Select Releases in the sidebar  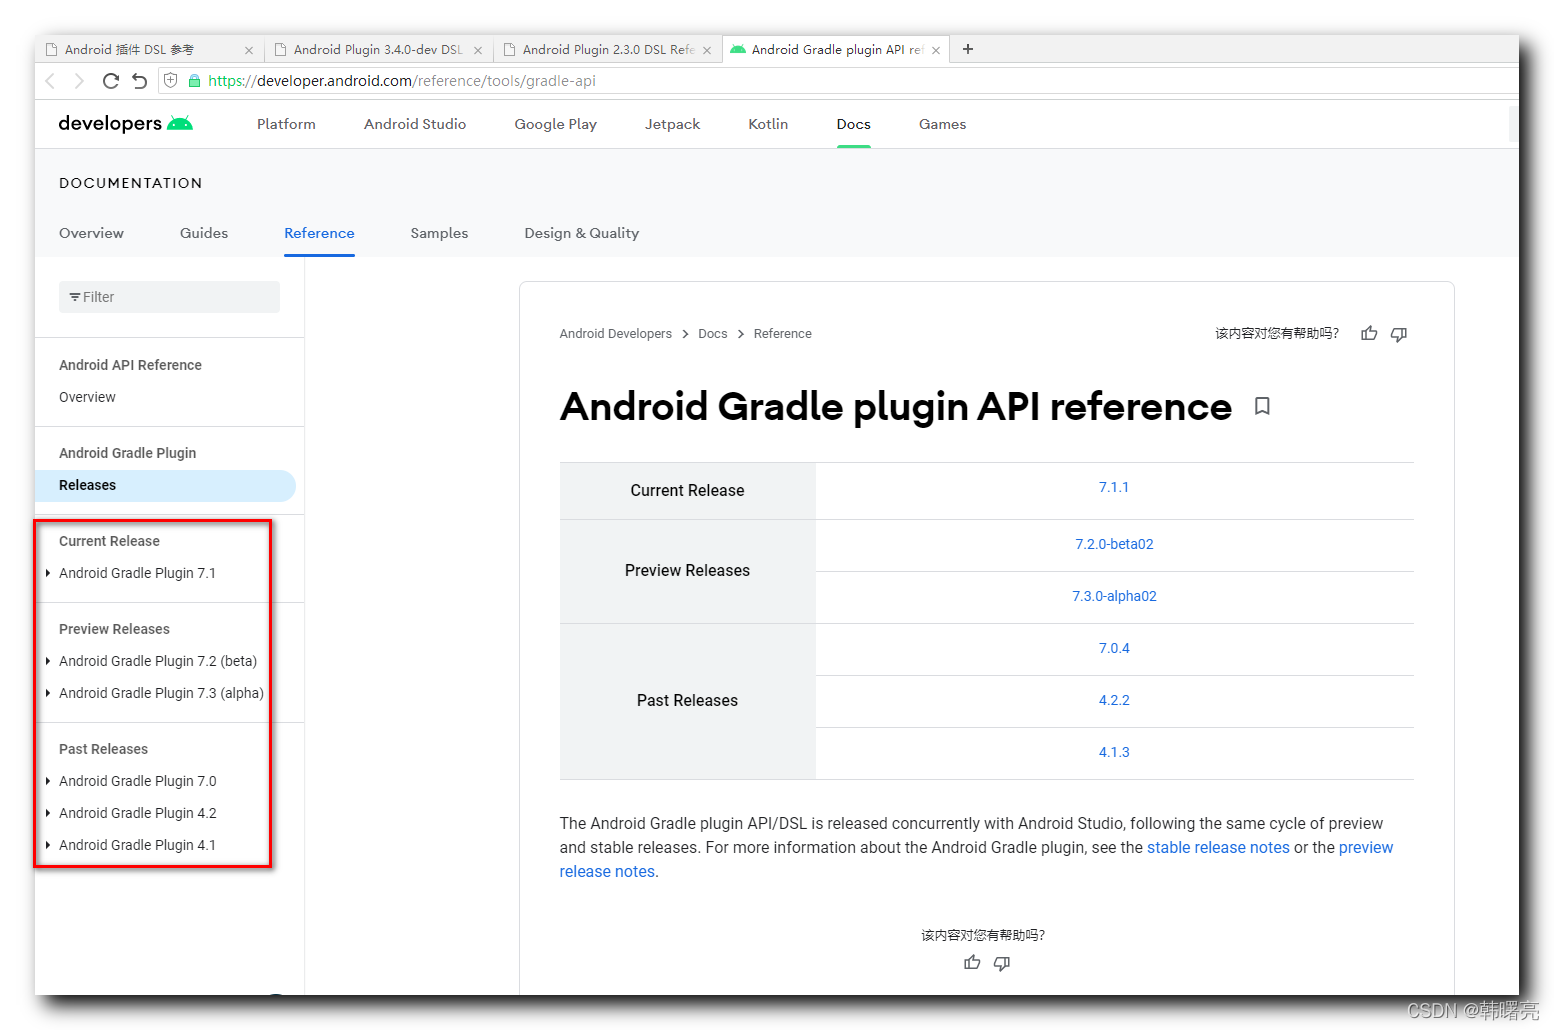pyautogui.click(x=165, y=485)
